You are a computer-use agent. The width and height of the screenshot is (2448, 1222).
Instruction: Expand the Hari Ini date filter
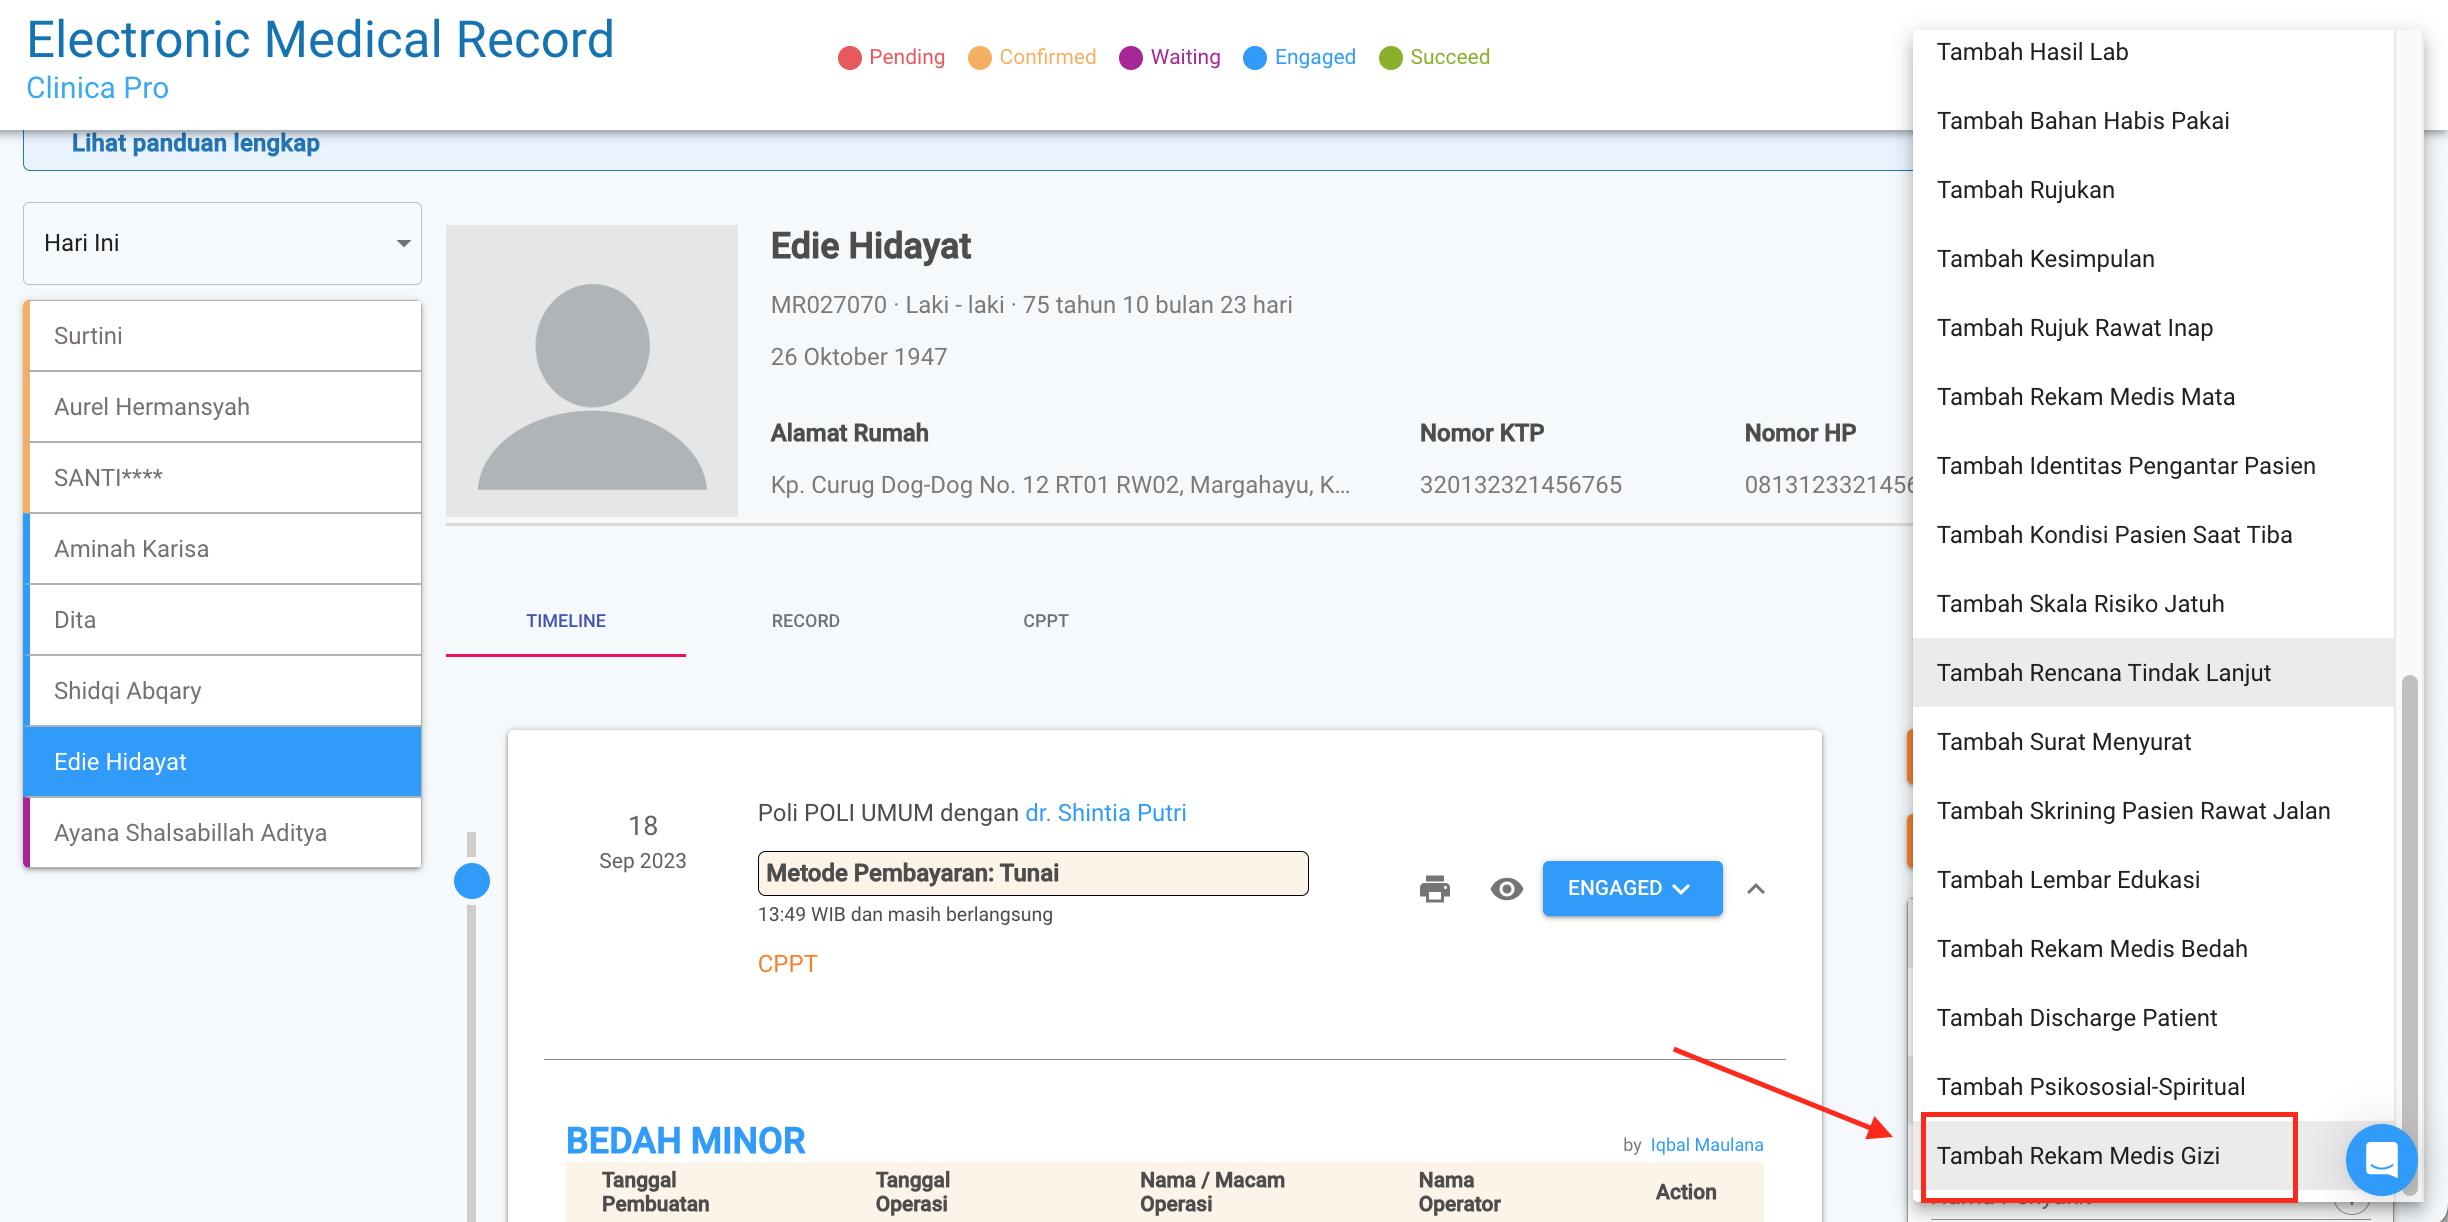point(222,243)
